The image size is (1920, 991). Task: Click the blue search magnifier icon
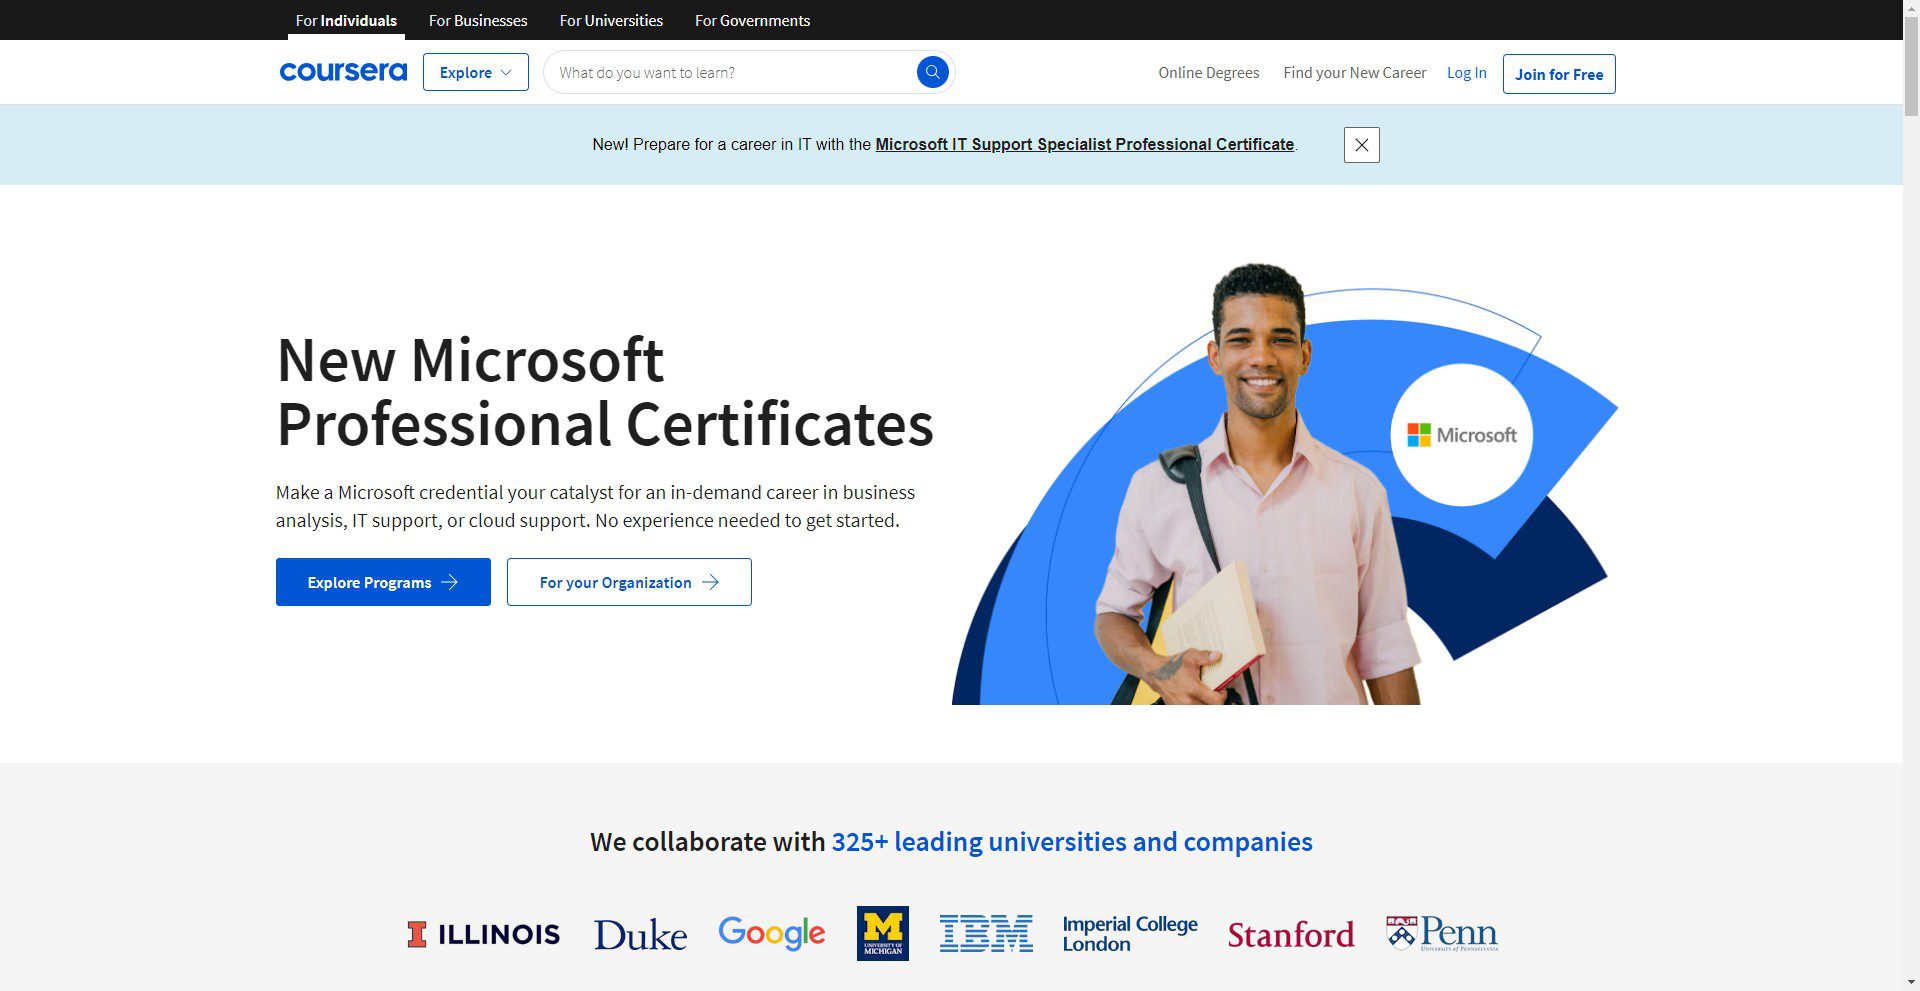click(x=932, y=72)
